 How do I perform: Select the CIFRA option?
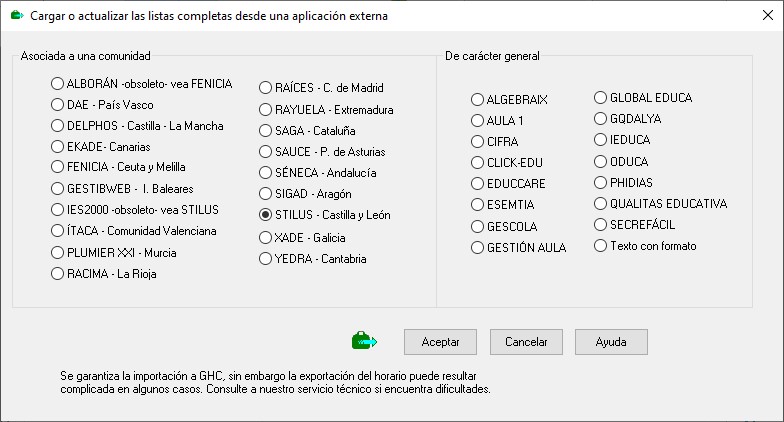pos(494,142)
